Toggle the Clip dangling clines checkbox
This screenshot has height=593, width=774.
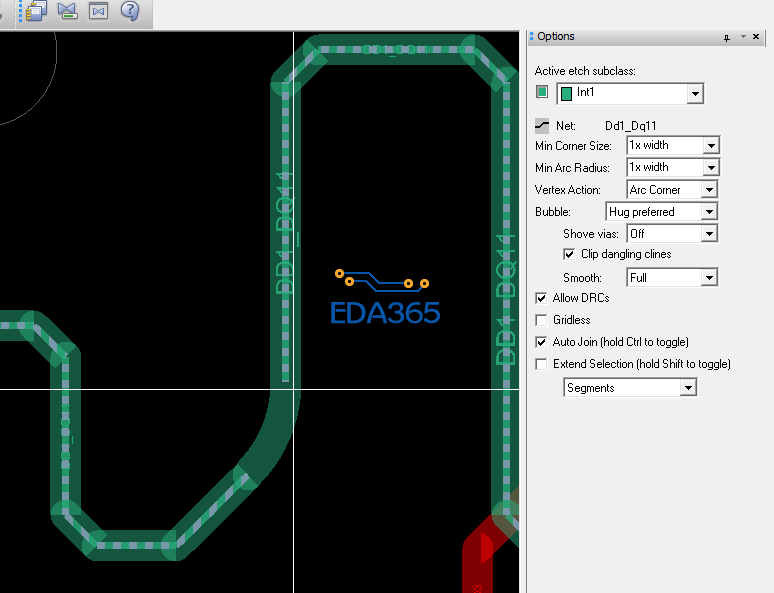click(x=570, y=254)
